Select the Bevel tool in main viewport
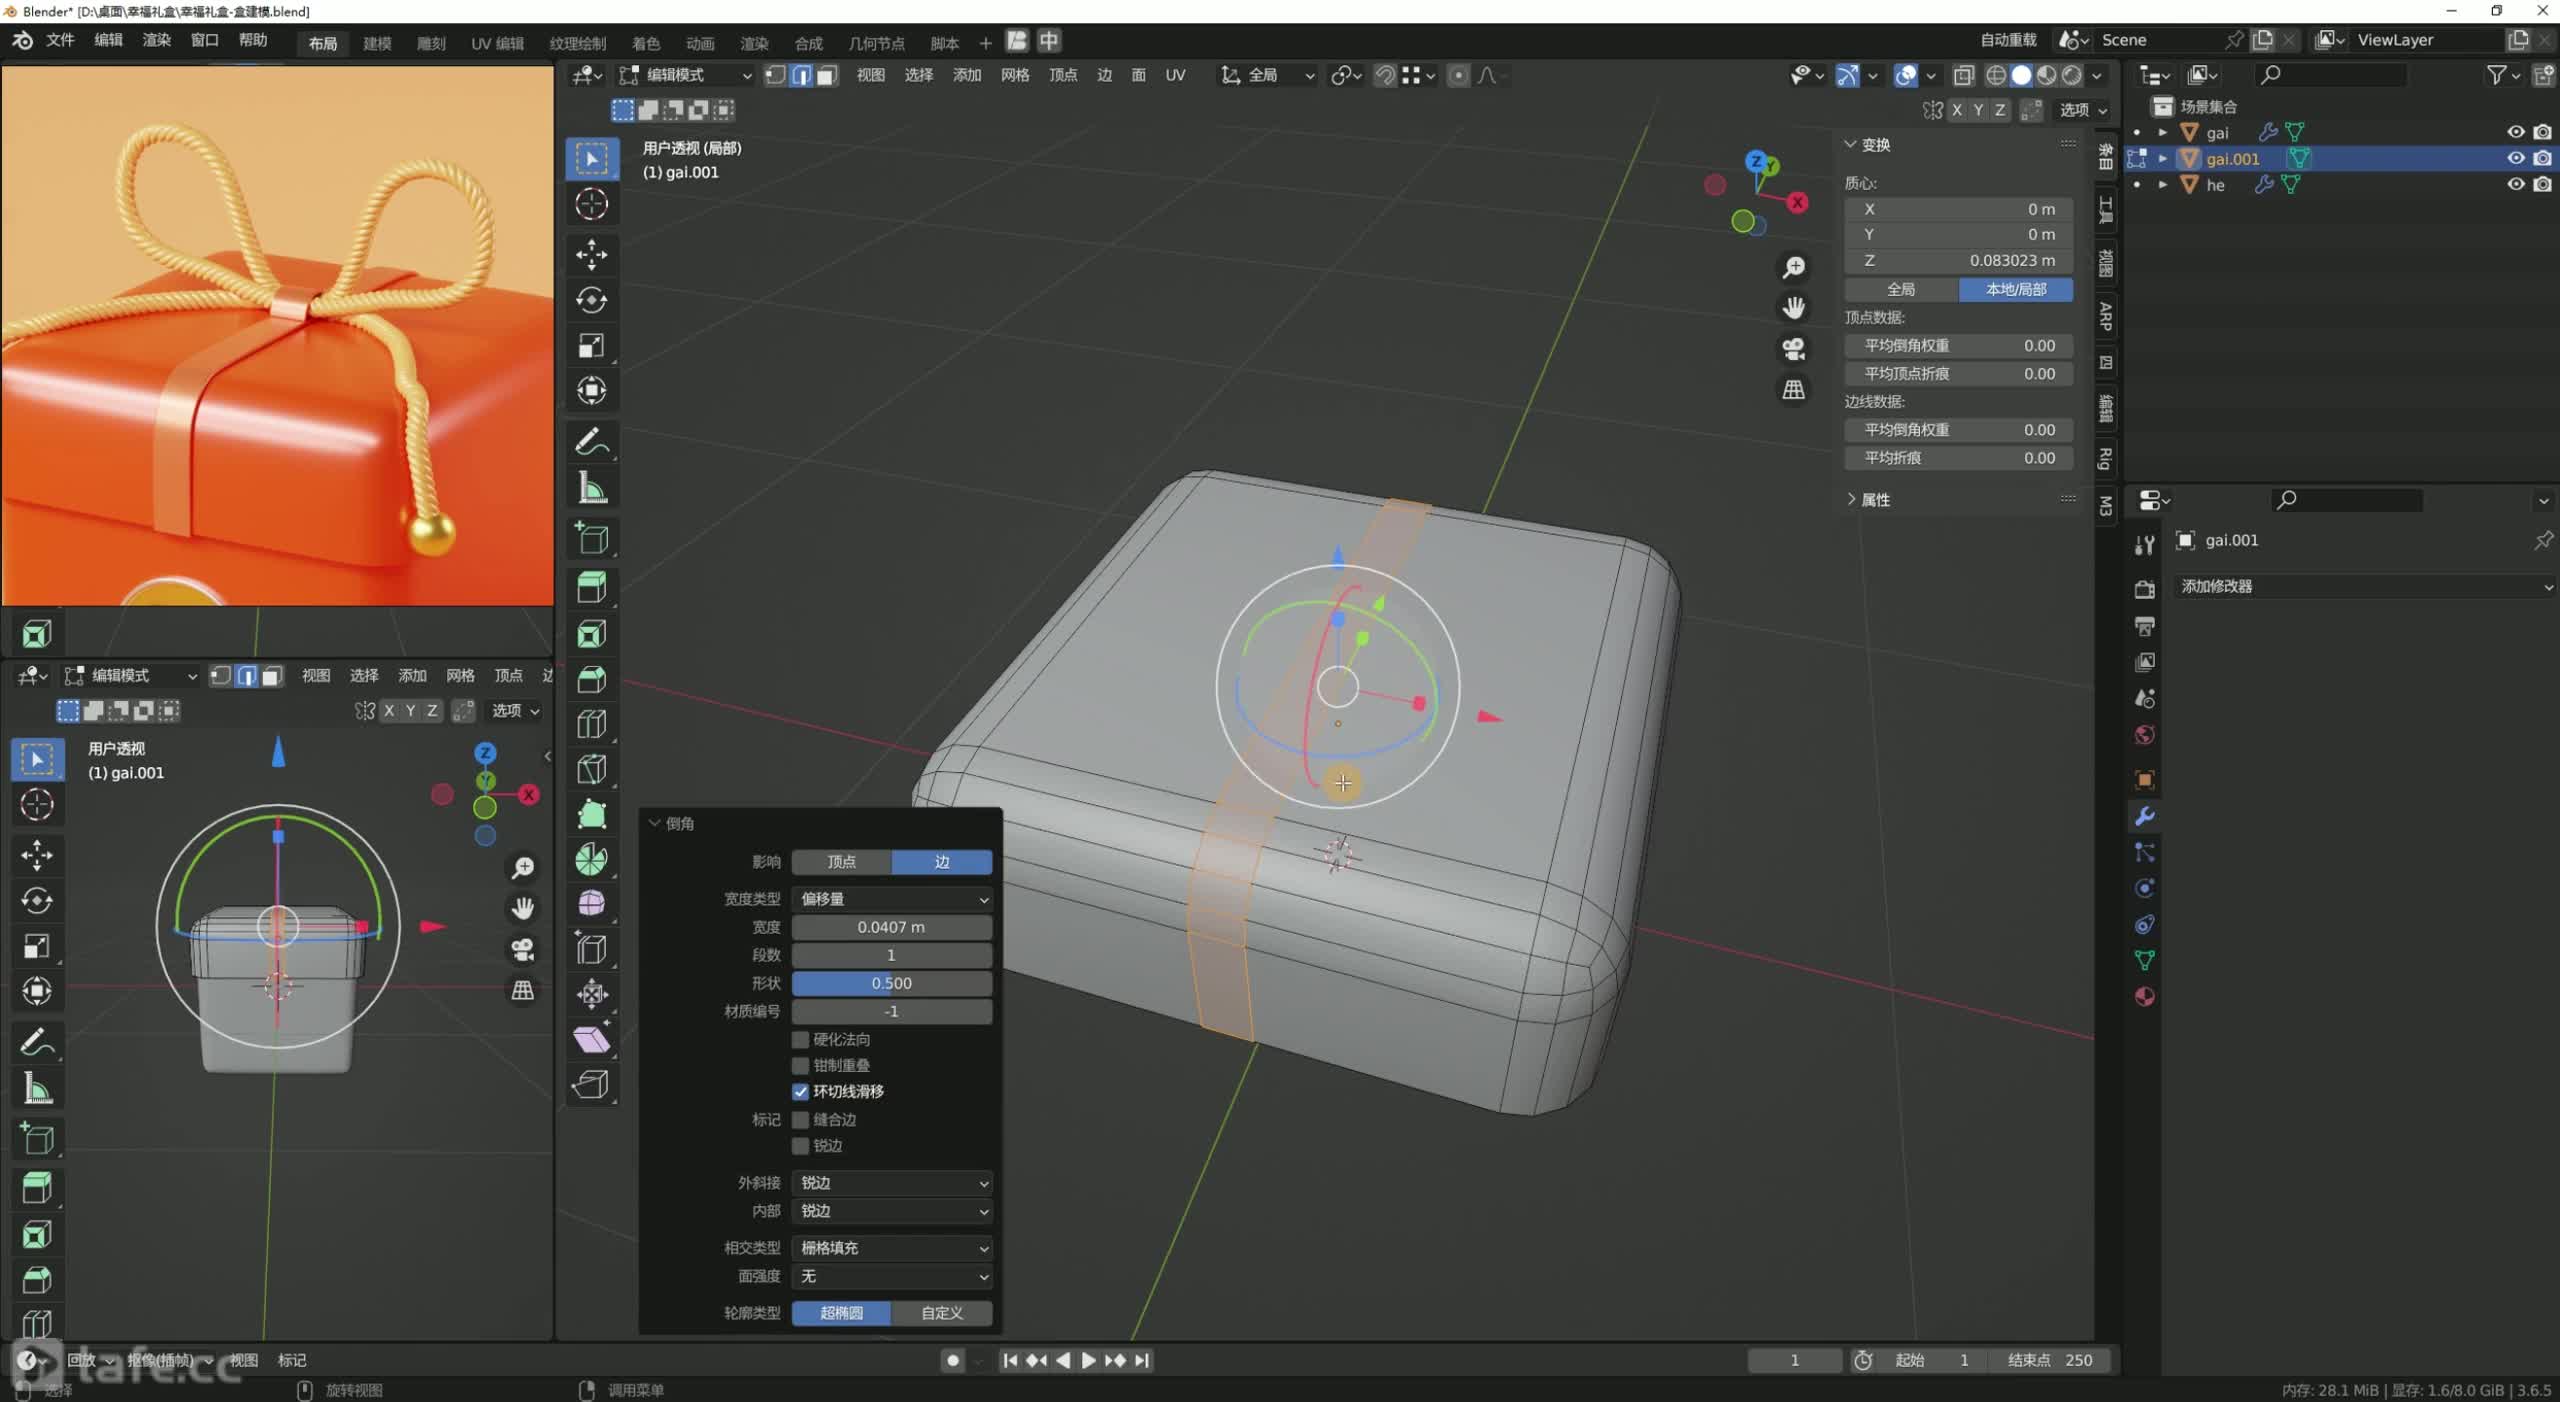This screenshot has height=1402, width=2560. click(591, 678)
